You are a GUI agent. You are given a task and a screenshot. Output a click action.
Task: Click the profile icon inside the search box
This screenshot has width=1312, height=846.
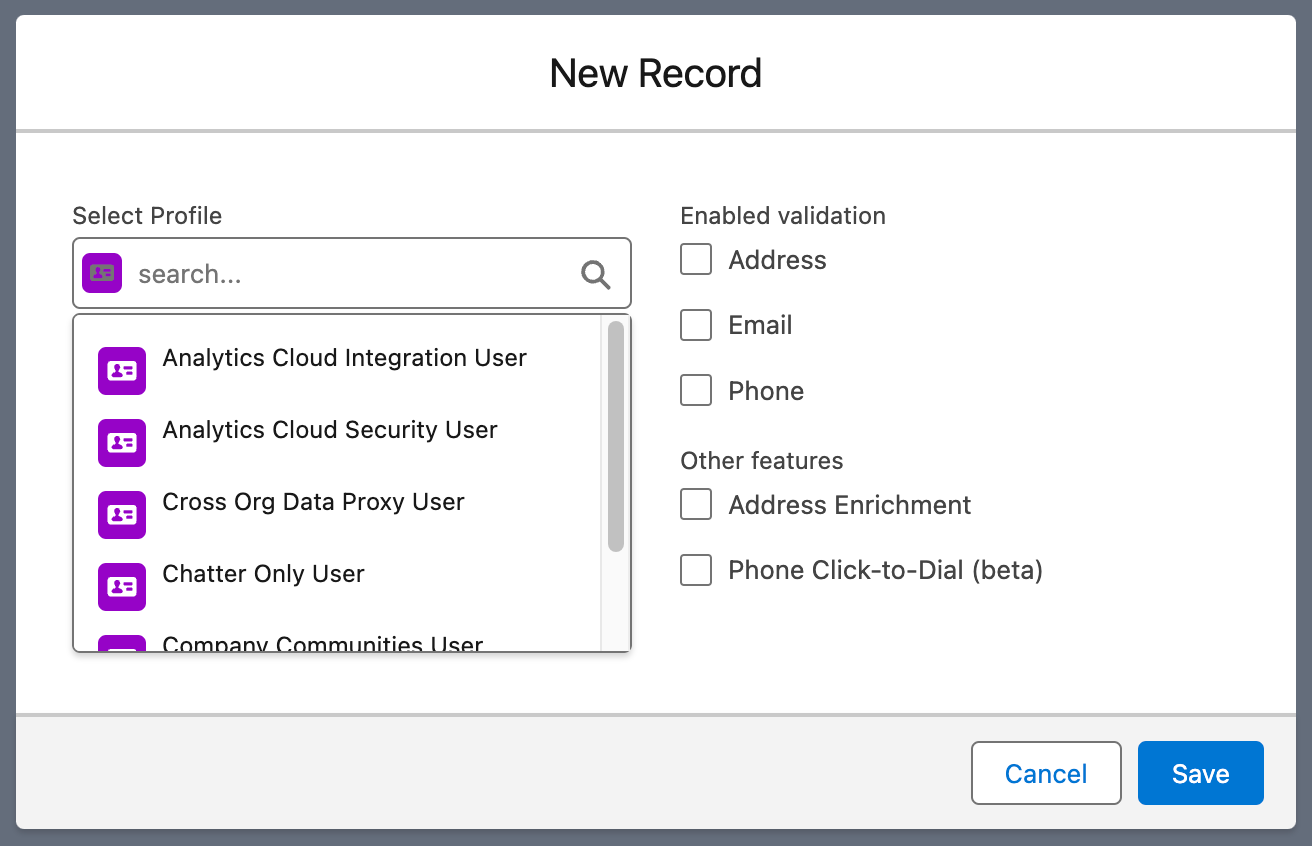(102, 273)
